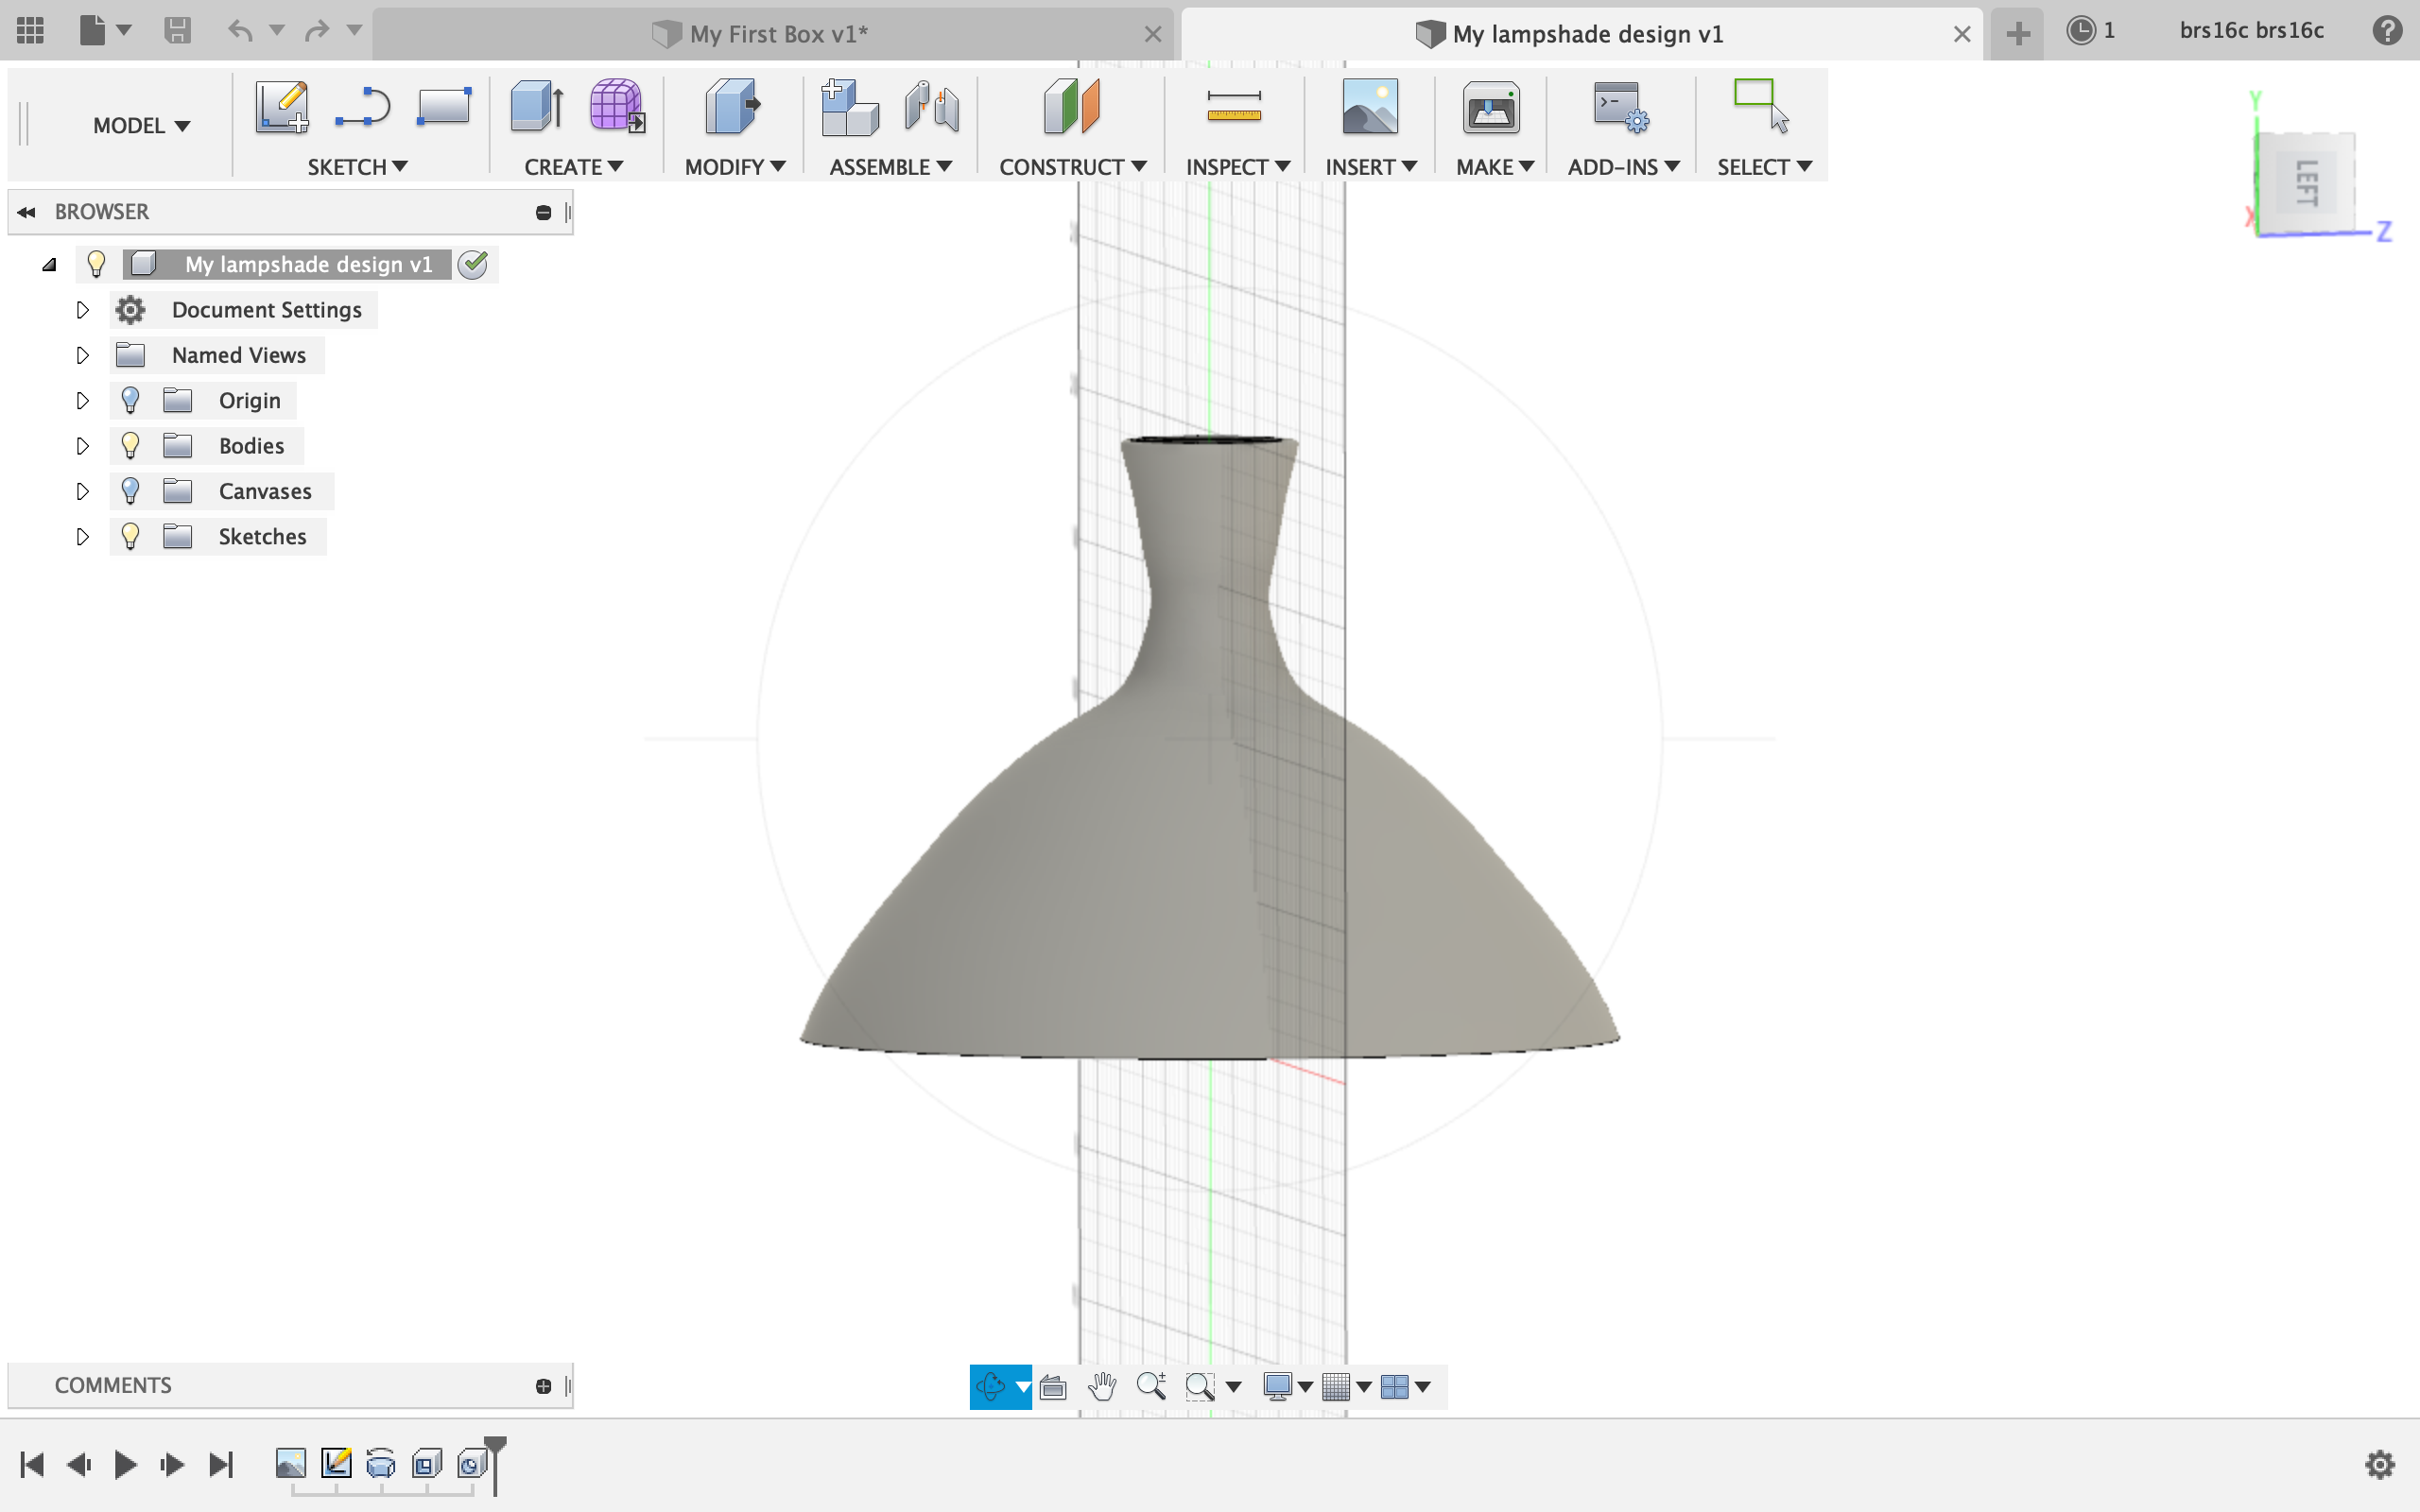
Task: Open the MODEL workspace dropdown
Action: coord(141,126)
